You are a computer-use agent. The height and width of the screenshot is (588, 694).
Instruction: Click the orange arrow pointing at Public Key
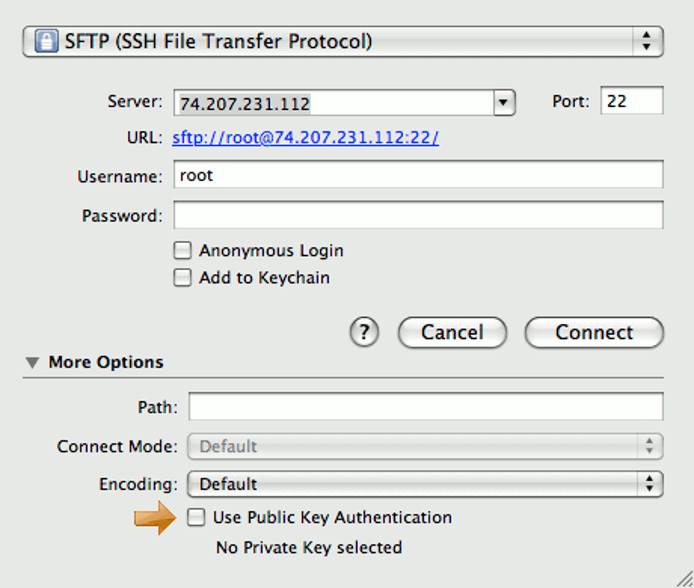coord(154,518)
